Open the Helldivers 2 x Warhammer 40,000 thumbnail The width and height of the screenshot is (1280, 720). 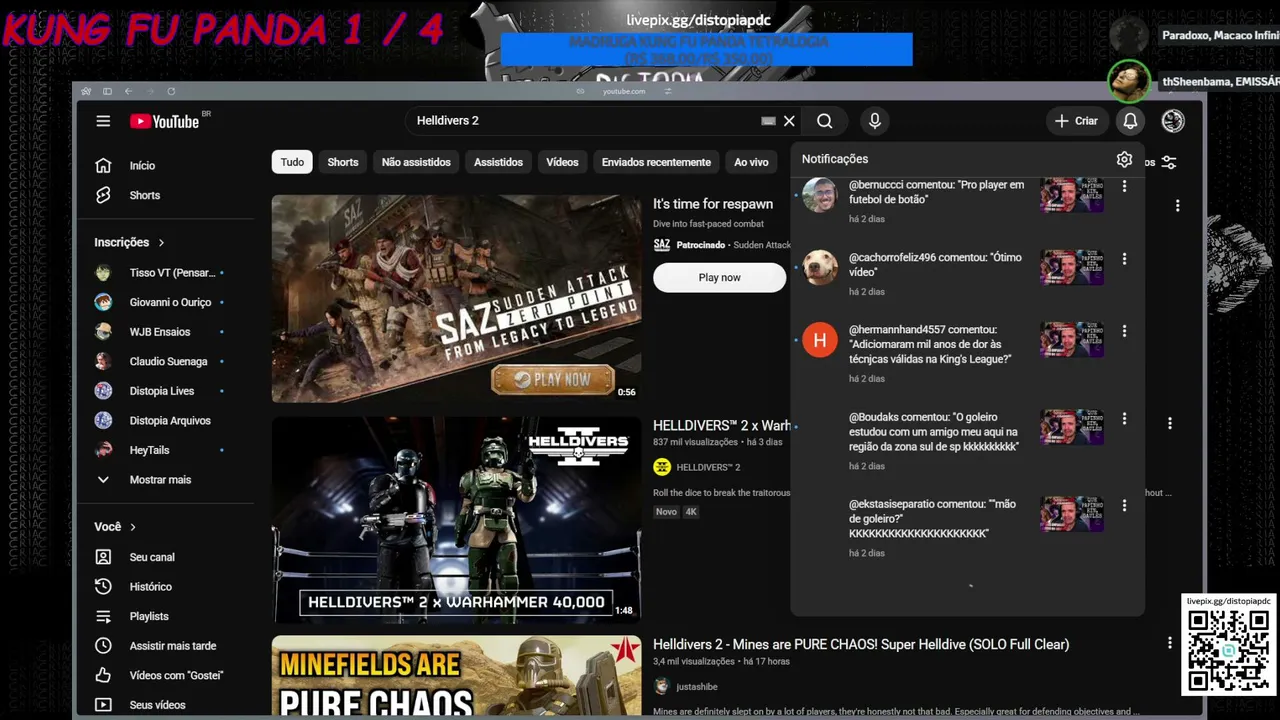tap(456, 520)
